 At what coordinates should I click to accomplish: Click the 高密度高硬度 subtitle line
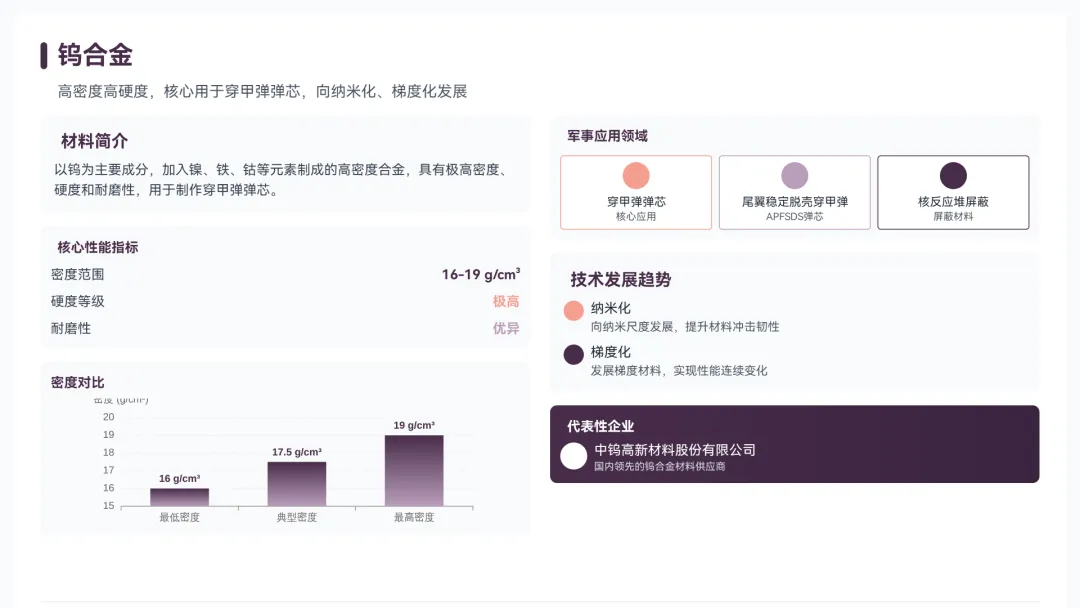pos(262,92)
